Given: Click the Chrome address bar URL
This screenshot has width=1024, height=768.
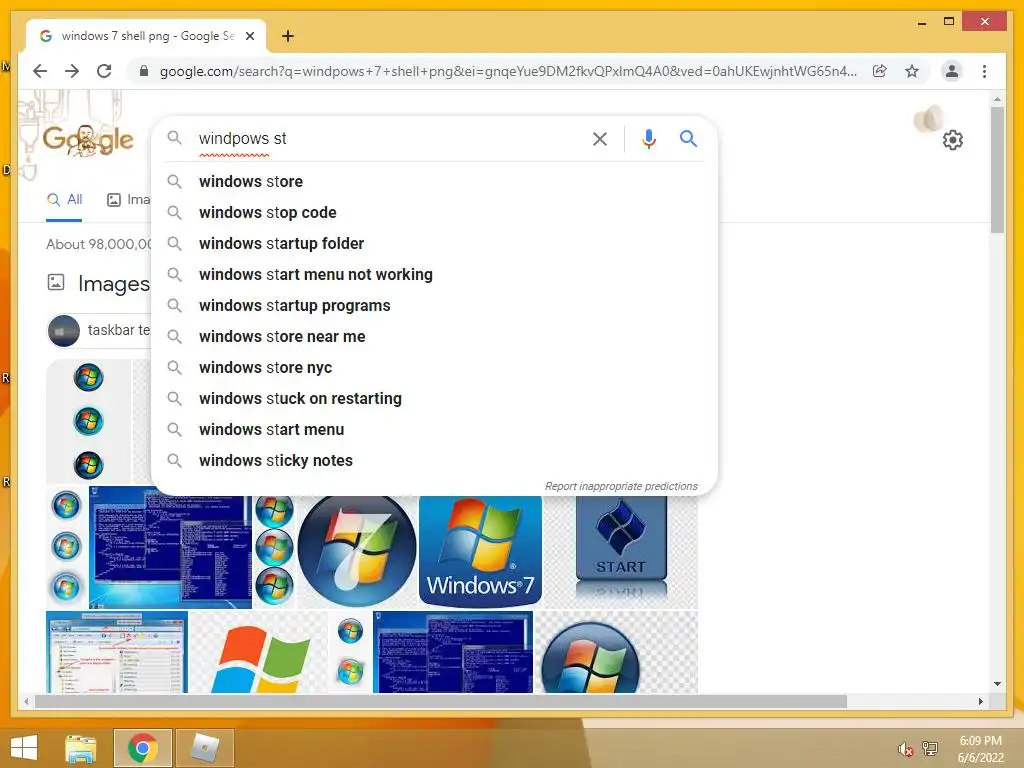Looking at the screenshot, I should 508,71.
